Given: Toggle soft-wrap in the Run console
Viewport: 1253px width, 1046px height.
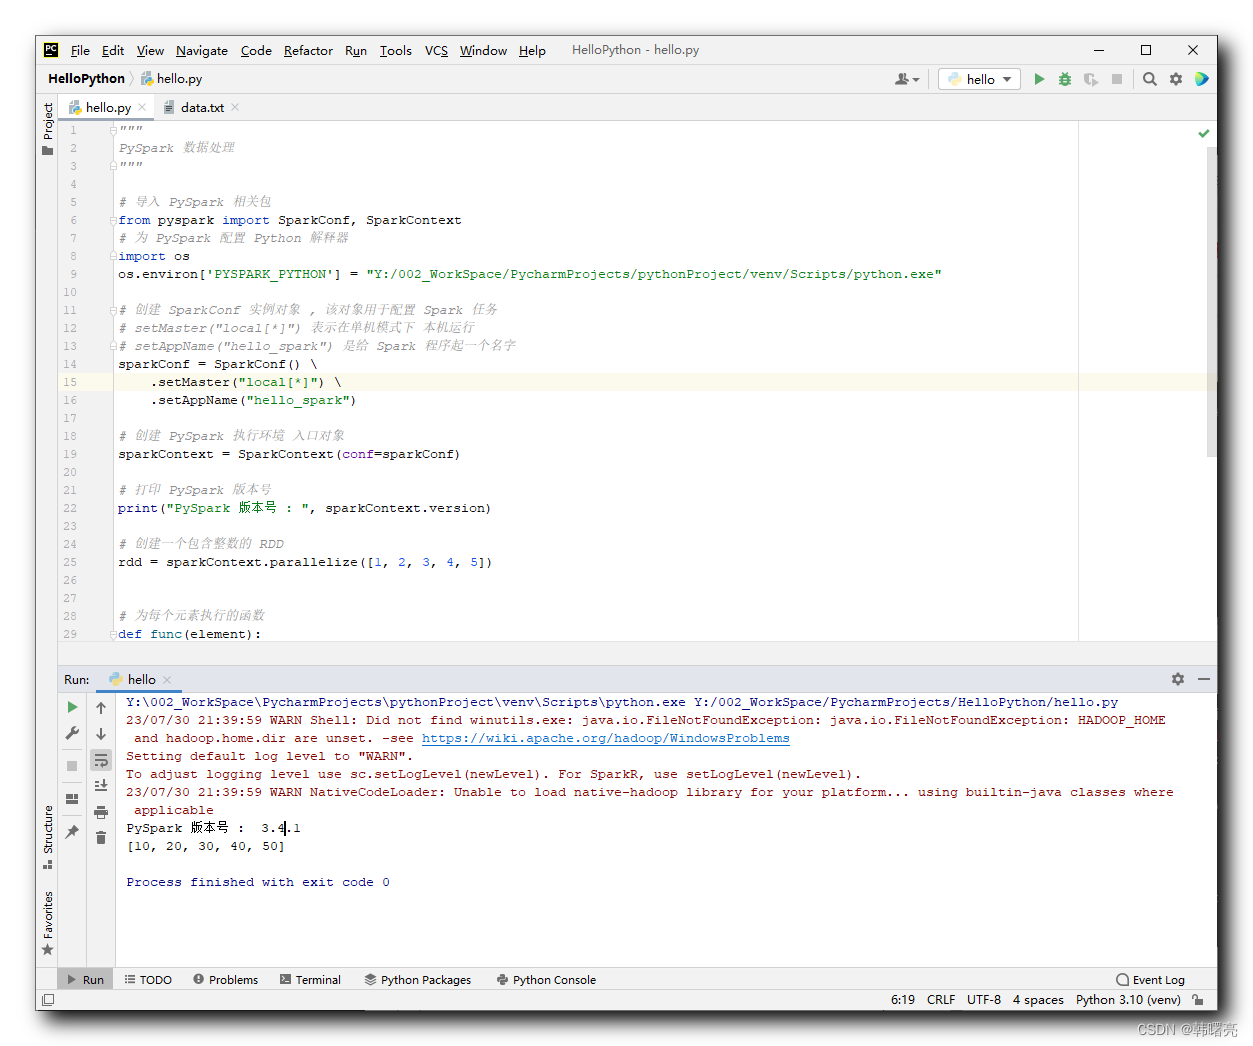Looking at the screenshot, I should [x=101, y=760].
